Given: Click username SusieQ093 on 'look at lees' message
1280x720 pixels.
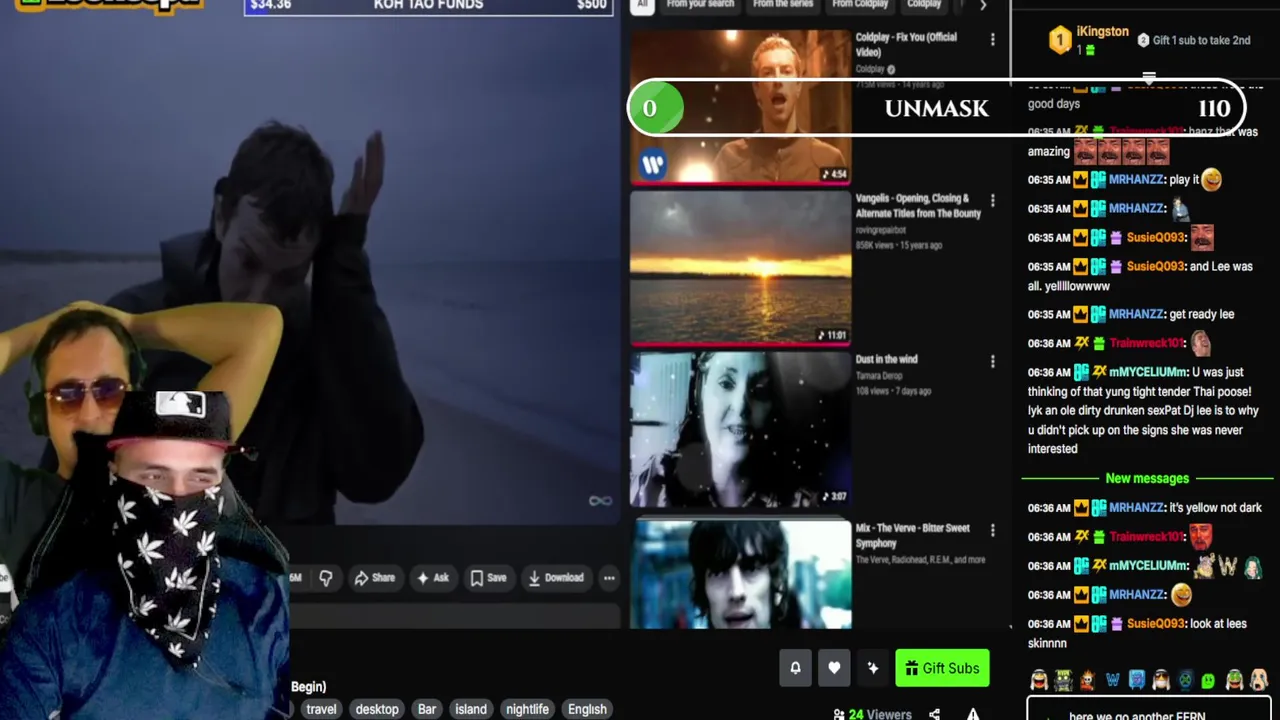Looking at the screenshot, I should 1156,624.
